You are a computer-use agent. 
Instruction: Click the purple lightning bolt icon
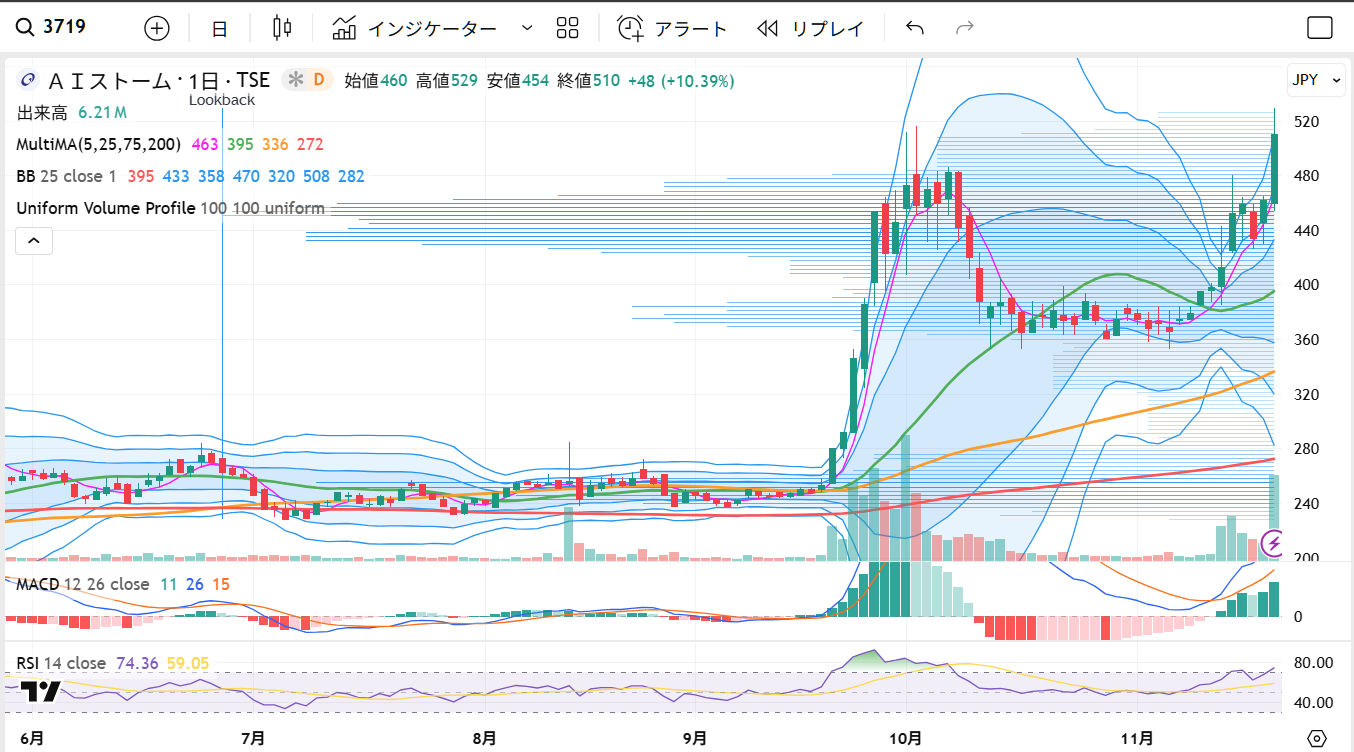[x=1273, y=544]
